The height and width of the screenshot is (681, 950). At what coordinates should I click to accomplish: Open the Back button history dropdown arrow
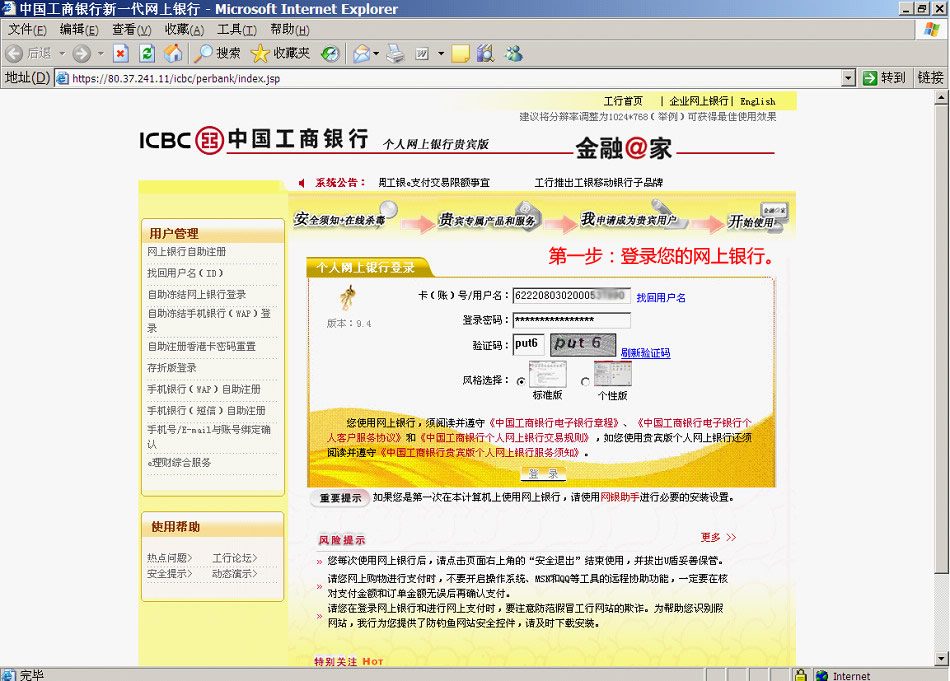tap(62, 54)
